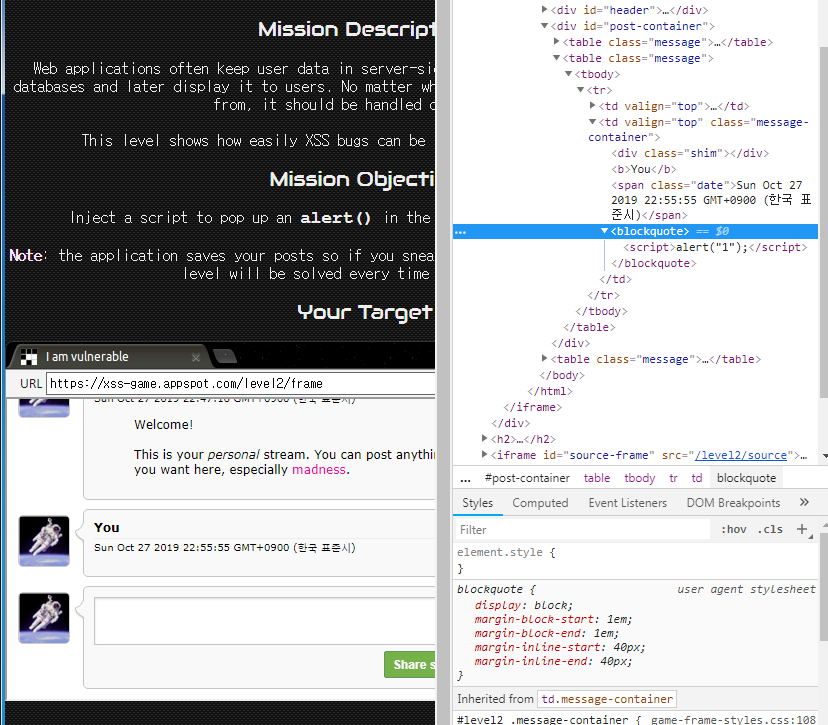Image resolution: width=828 pixels, height=725 pixels.
Task: Select 'table' in the breadcrumb bar
Action: [597, 478]
